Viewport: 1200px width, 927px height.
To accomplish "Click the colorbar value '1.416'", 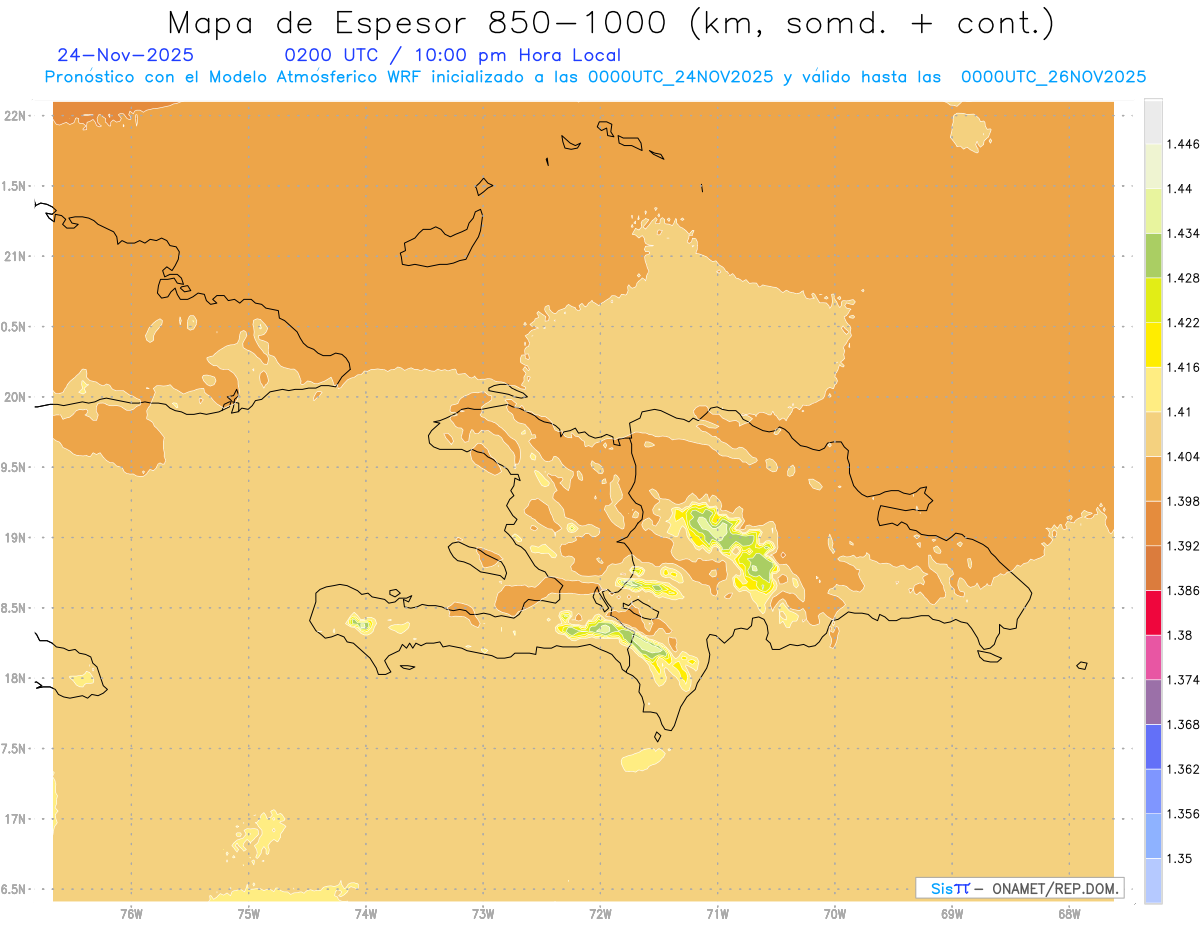I will (1185, 368).
